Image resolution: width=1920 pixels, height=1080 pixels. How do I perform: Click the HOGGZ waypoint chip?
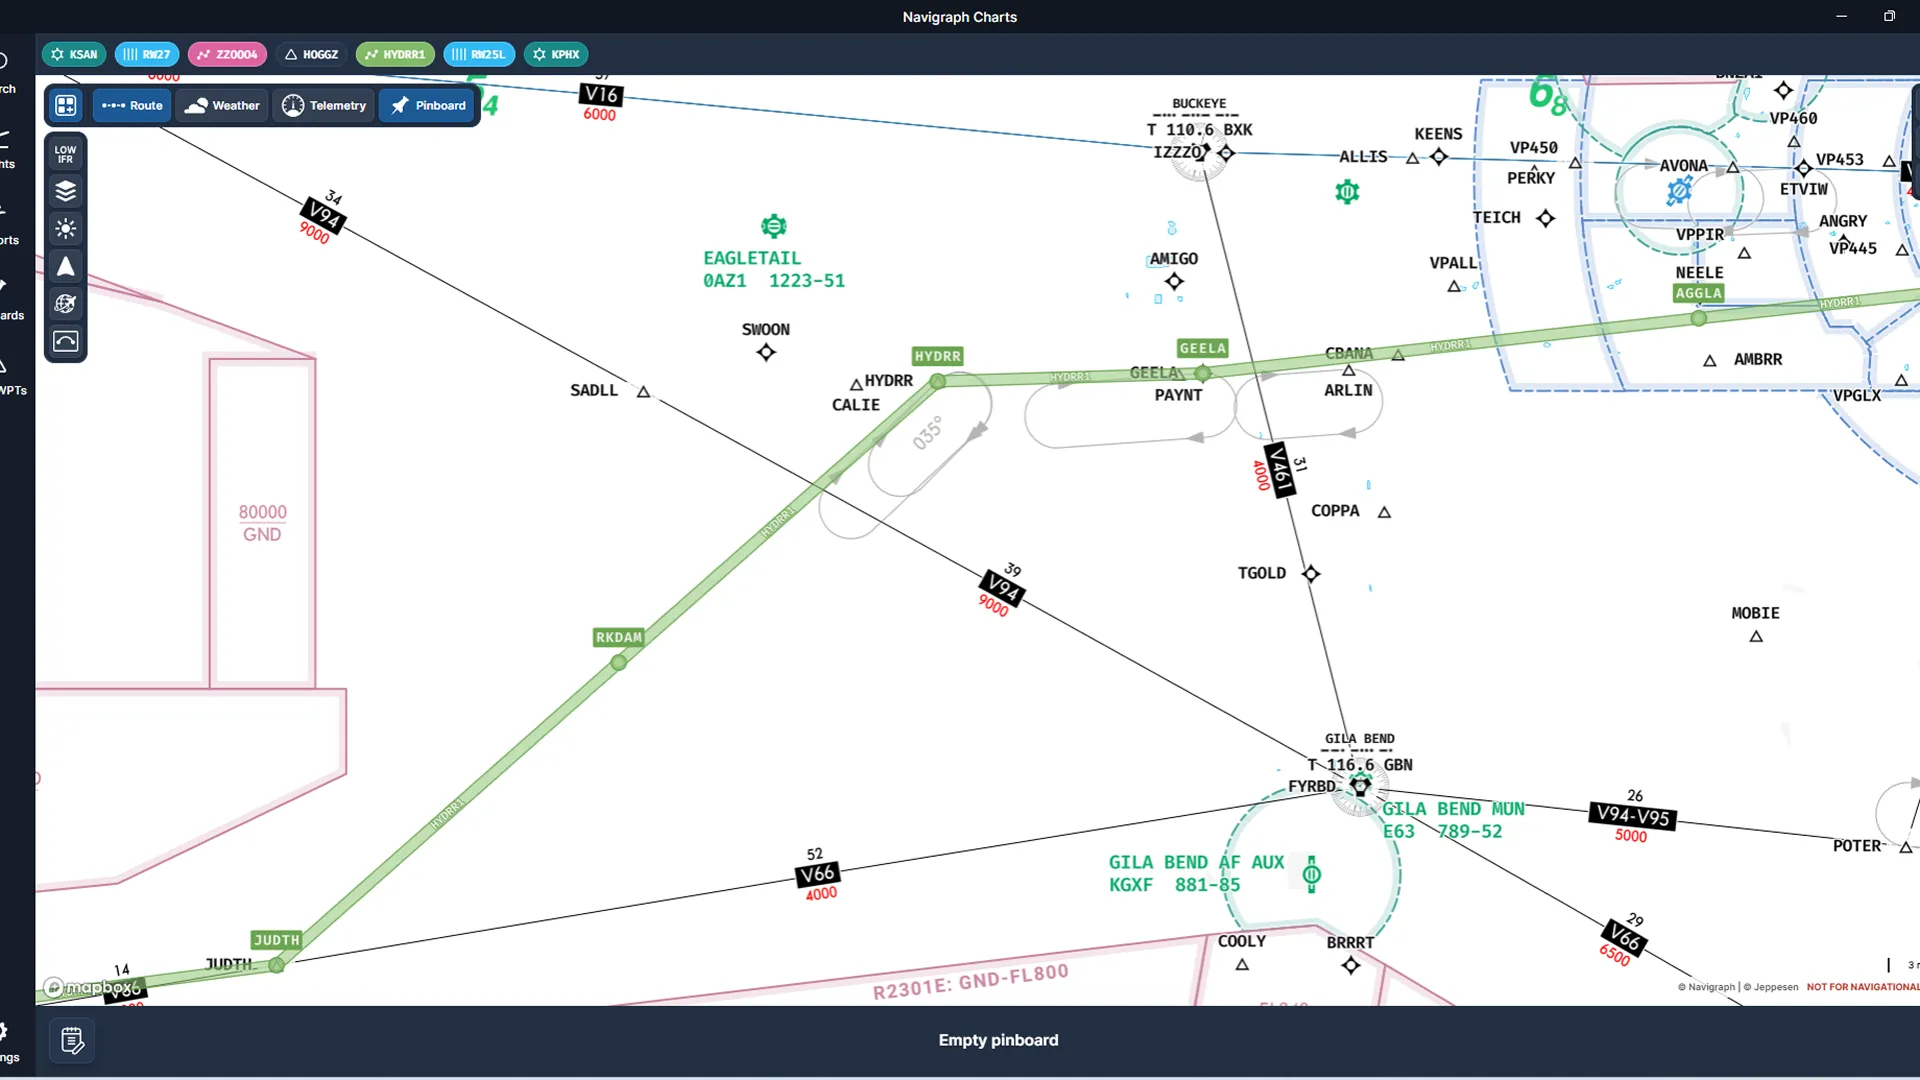311,54
